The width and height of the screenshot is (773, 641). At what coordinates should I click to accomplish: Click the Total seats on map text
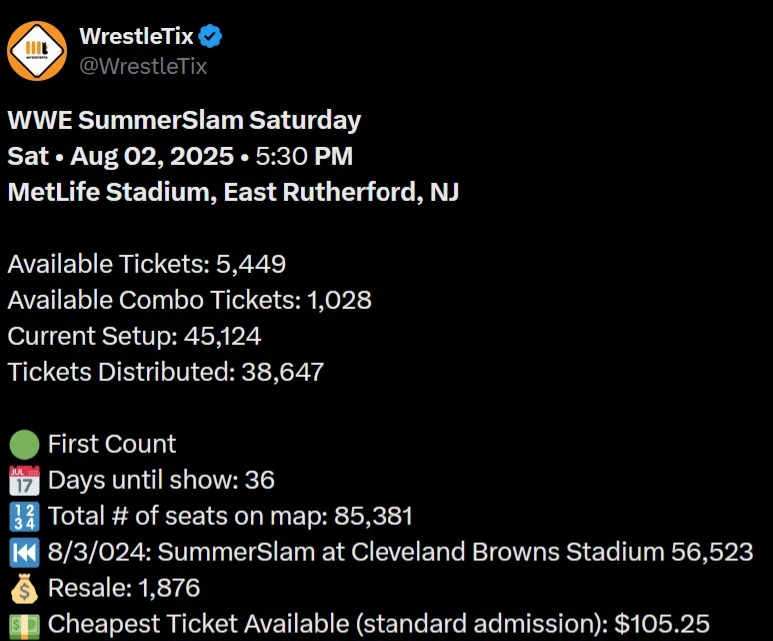tap(230, 516)
